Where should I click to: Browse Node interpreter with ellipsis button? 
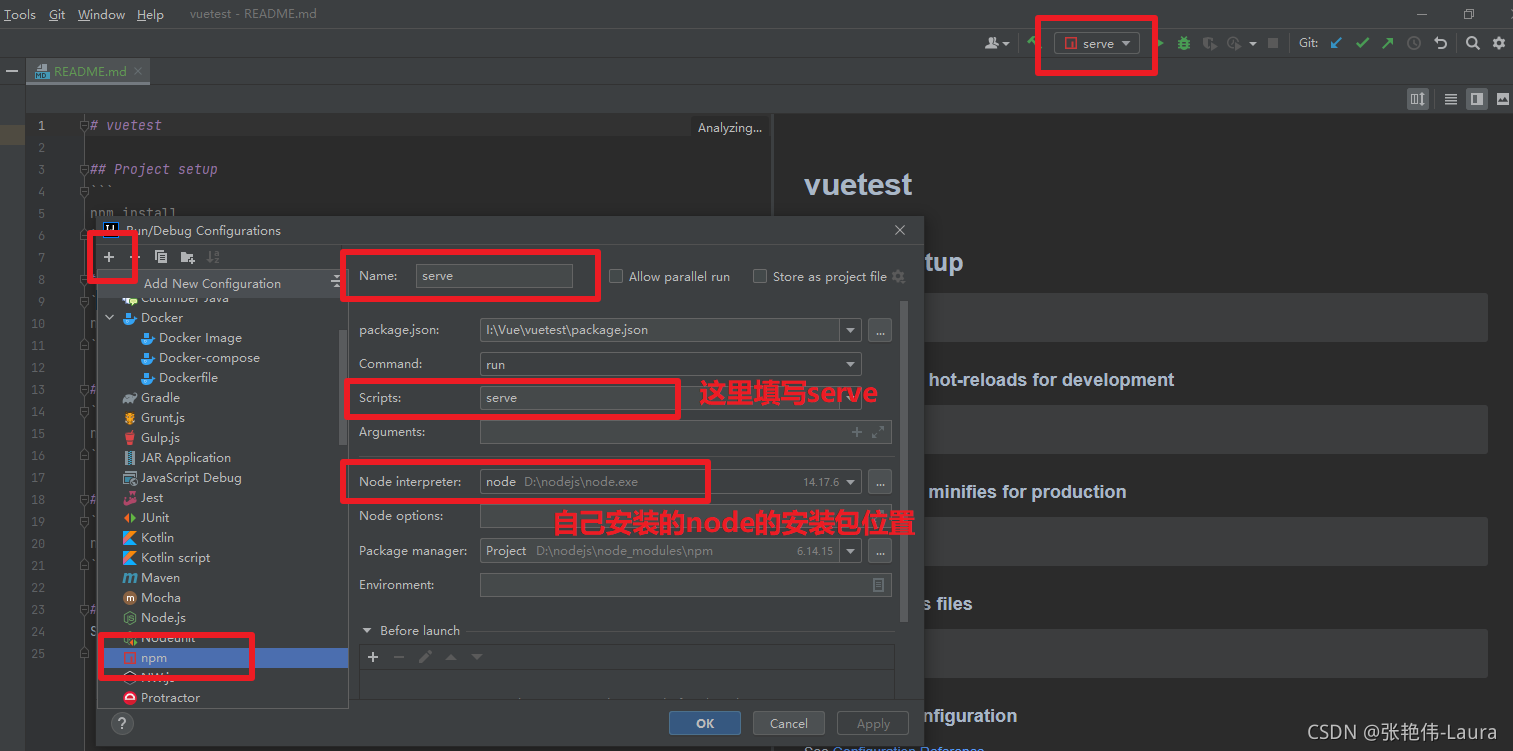click(x=880, y=482)
